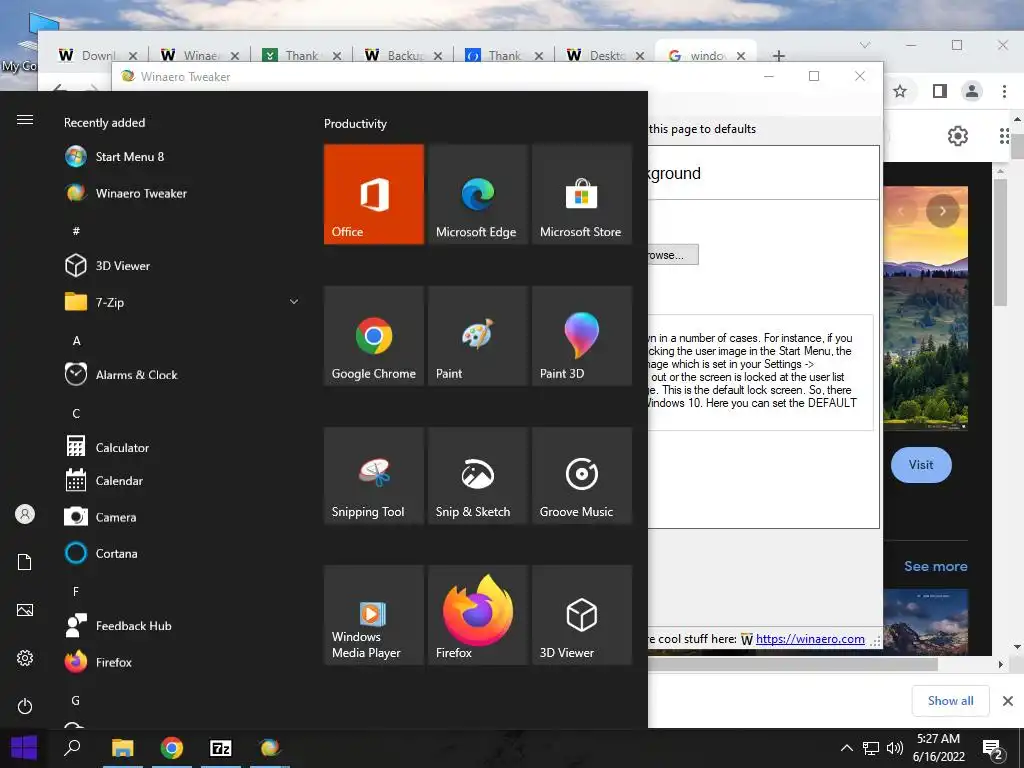Show hidden system tray icons
Viewport: 1024px width, 768px height.
[x=846, y=748]
